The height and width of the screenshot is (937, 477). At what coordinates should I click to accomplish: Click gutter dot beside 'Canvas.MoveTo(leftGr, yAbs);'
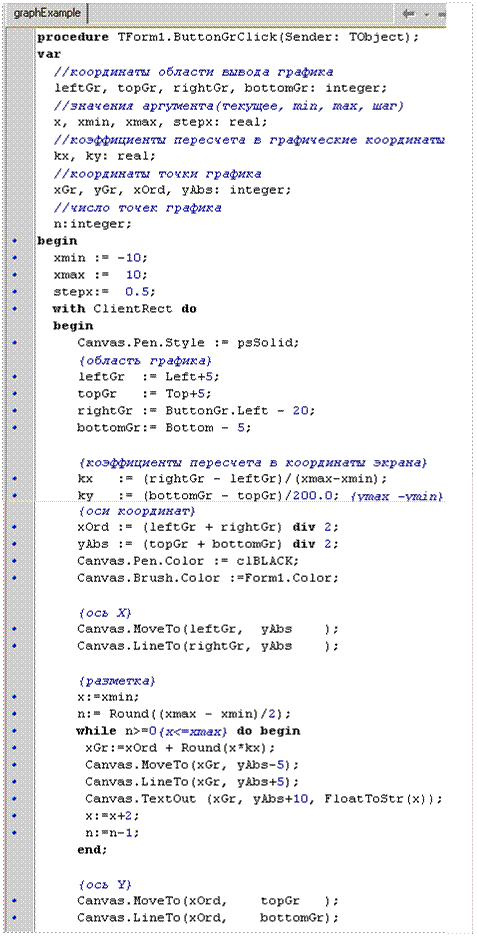(14, 629)
